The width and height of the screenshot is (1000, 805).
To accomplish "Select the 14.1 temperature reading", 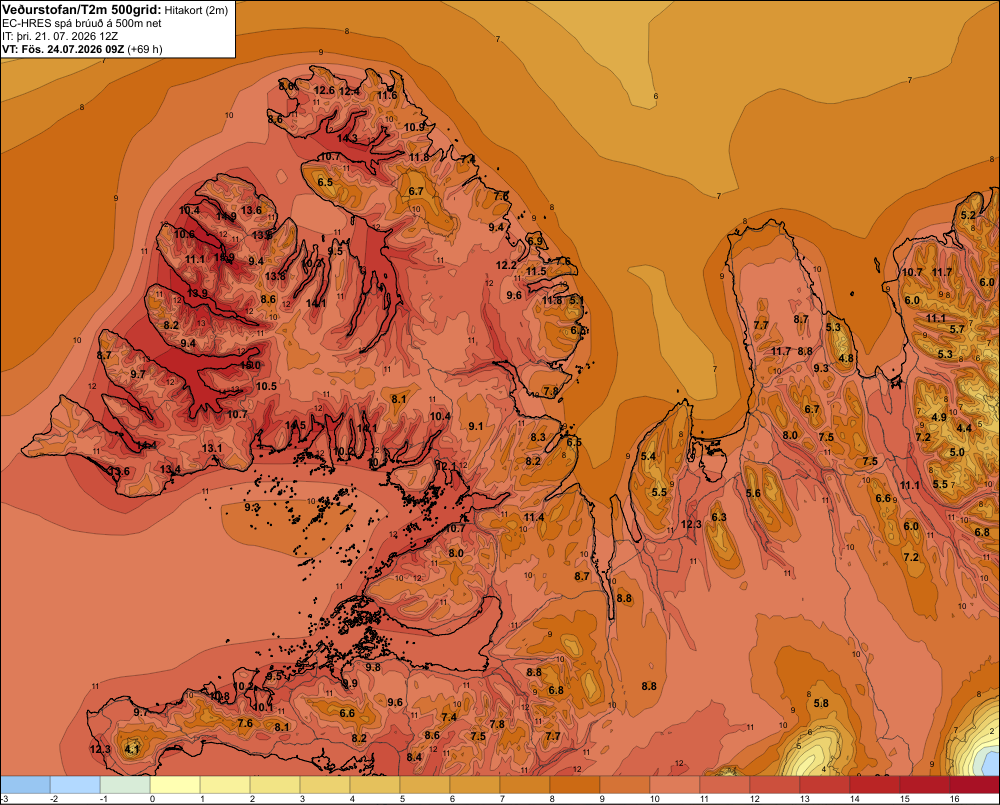I will pos(316,304).
